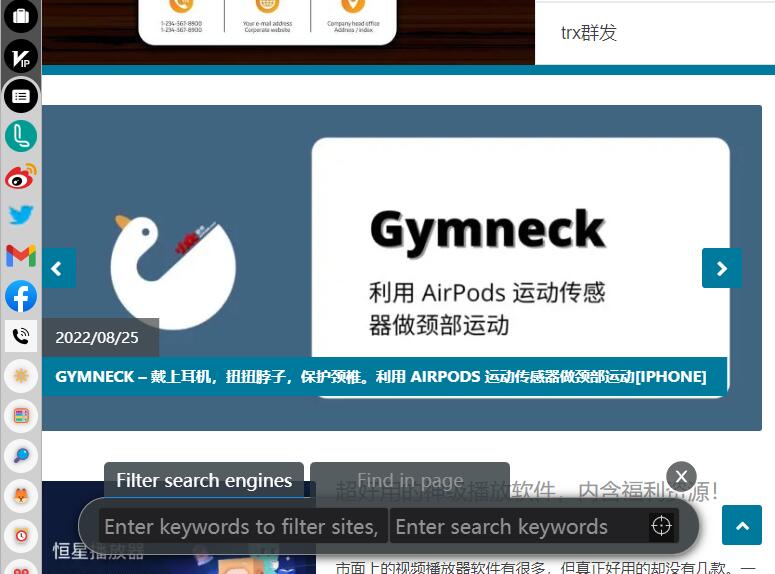Click the Weibo icon in sidebar

21,176
